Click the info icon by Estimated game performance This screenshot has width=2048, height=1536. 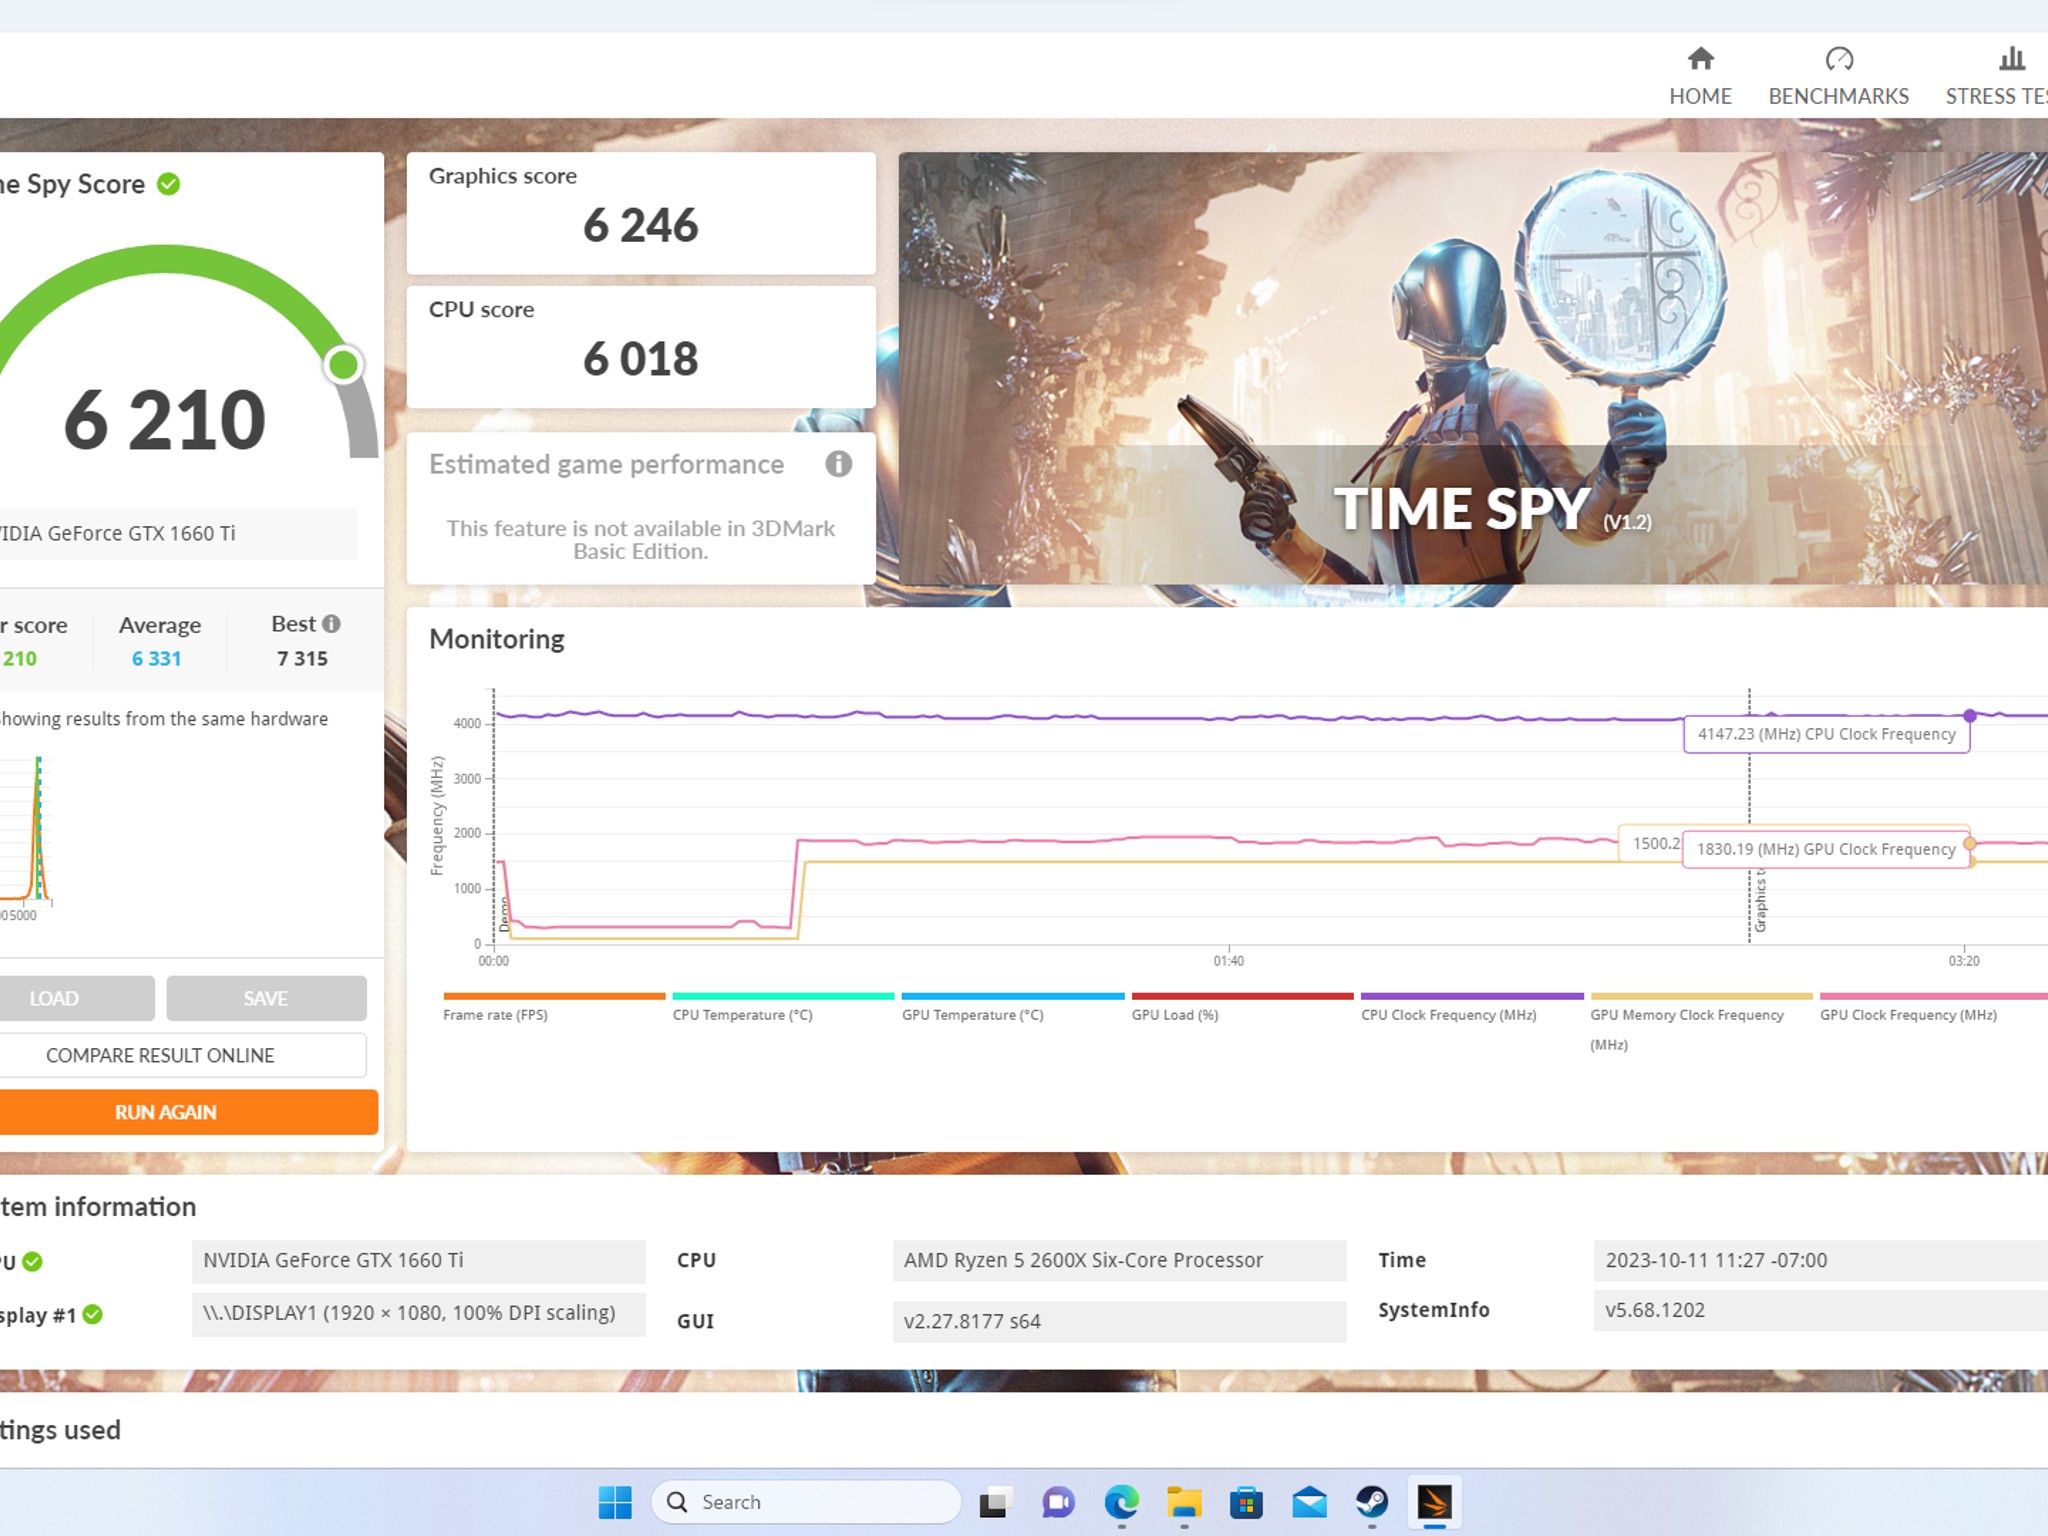pyautogui.click(x=838, y=464)
